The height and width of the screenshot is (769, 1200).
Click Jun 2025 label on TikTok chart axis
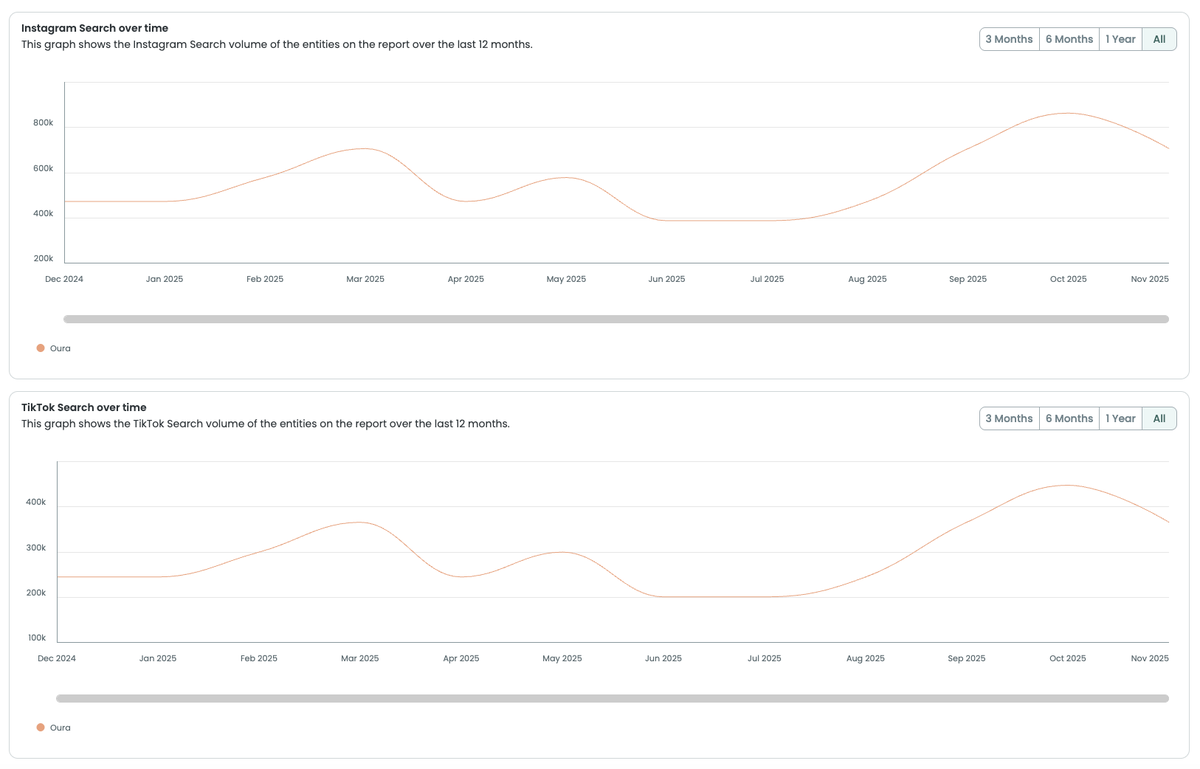point(663,658)
